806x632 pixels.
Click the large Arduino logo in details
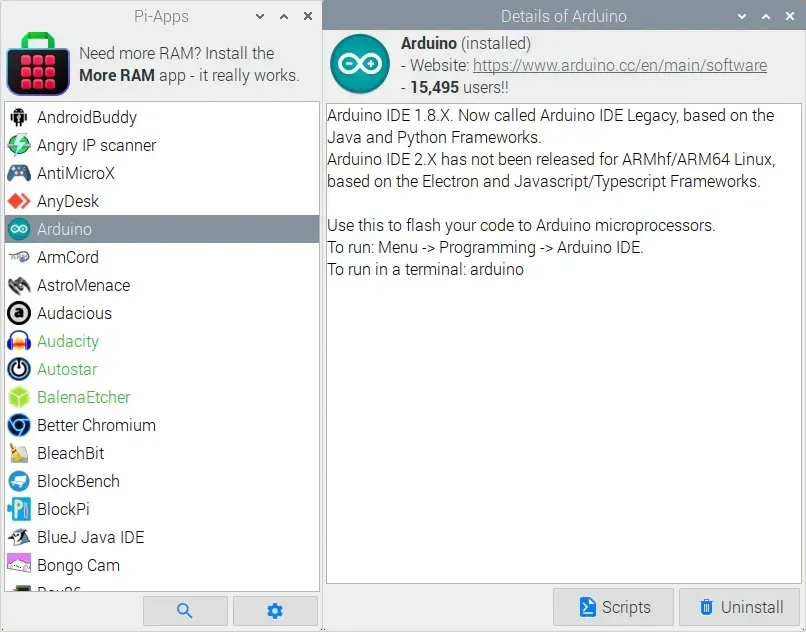pyautogui.click(x=360, y=64)
